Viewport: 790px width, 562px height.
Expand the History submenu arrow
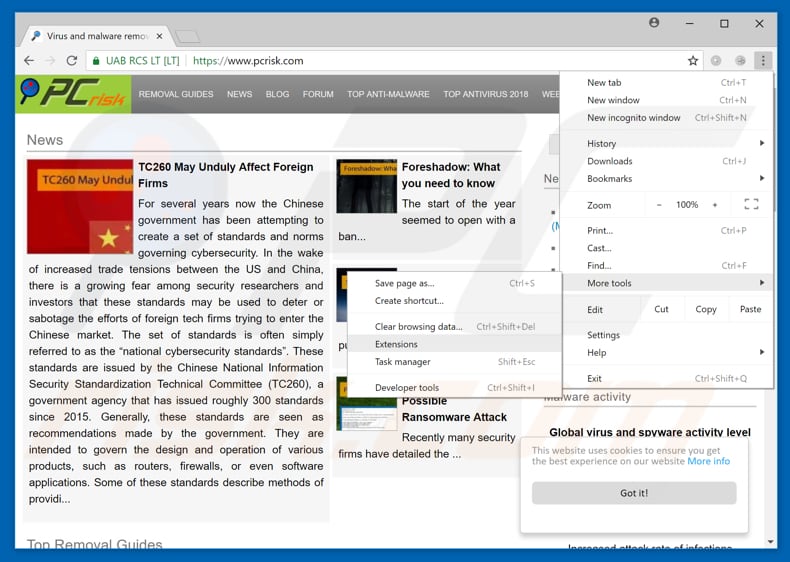coord(762,143)
